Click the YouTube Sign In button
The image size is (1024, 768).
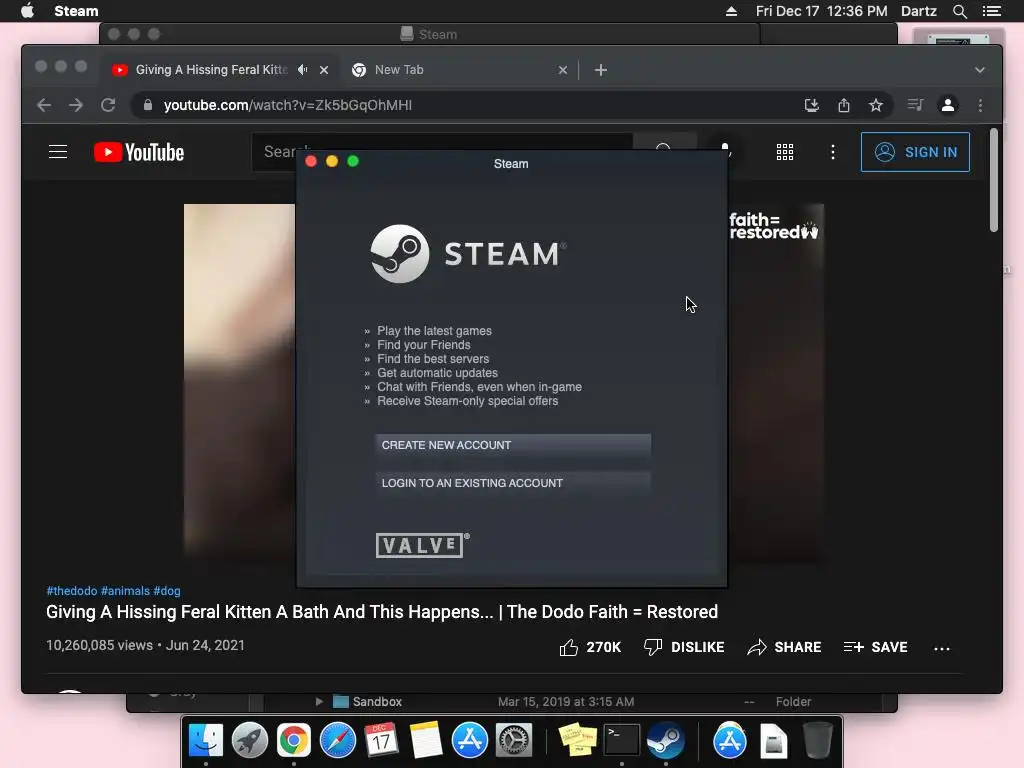coord(915,152)
